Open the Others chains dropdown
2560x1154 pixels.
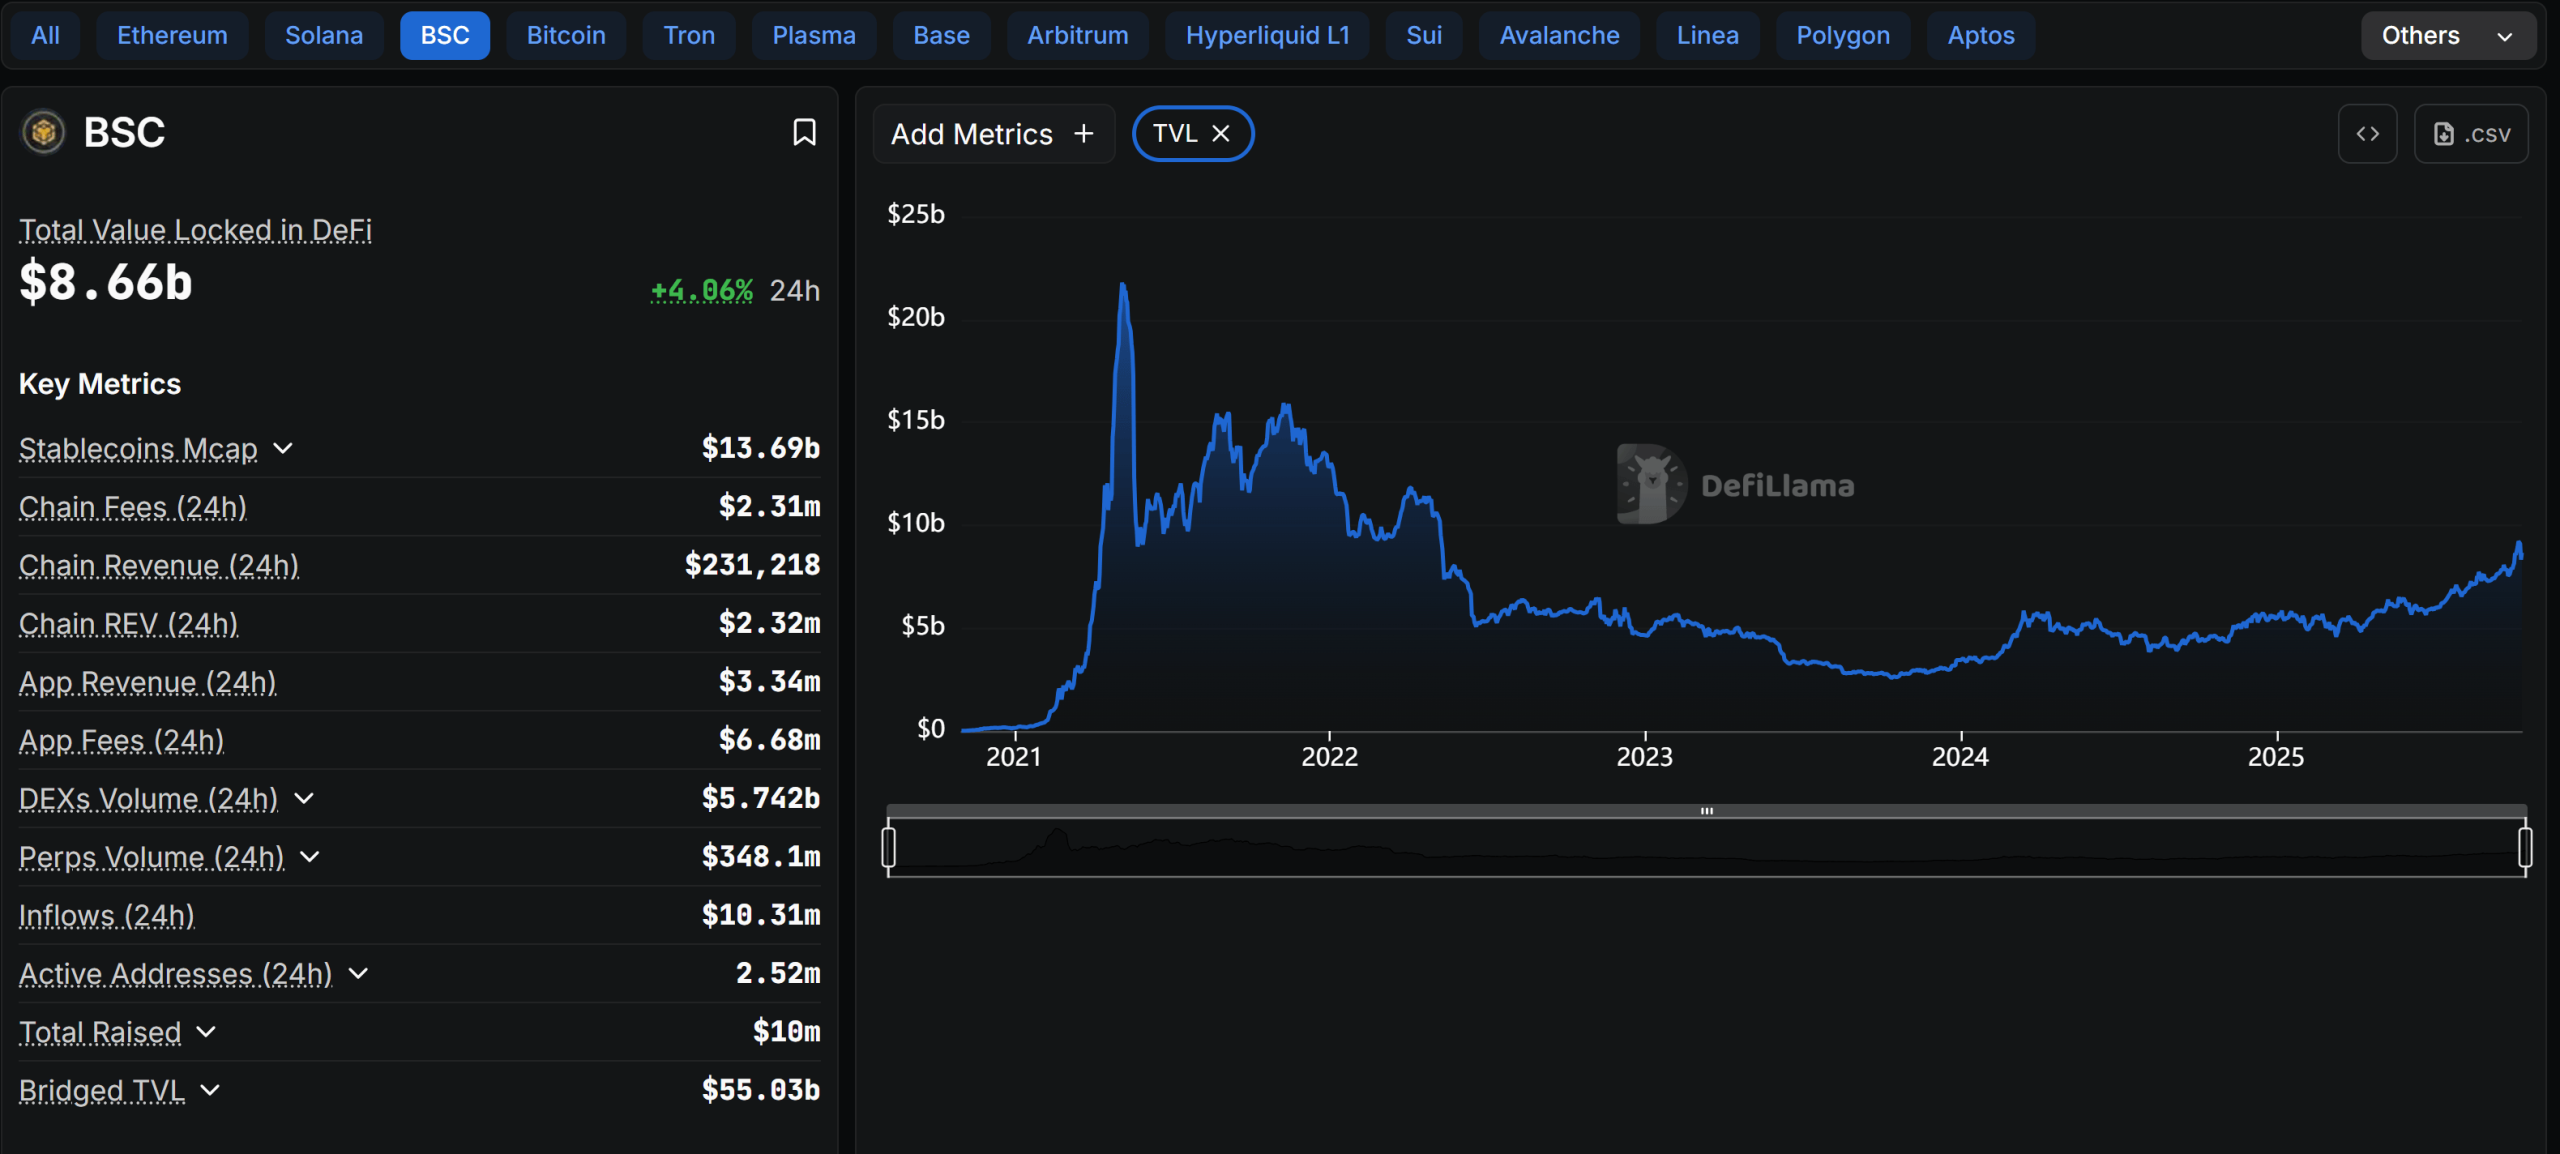tap(2447, 36)
